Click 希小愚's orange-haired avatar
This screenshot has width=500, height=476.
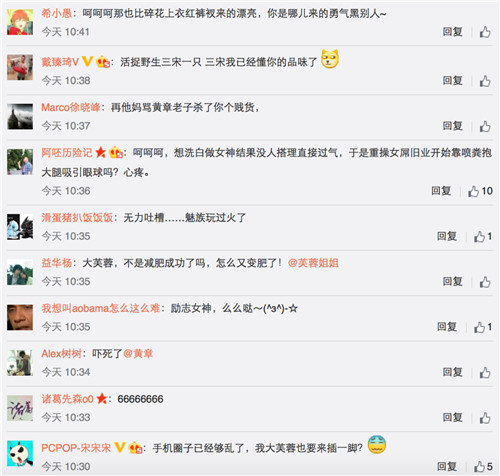coord(20,22)
